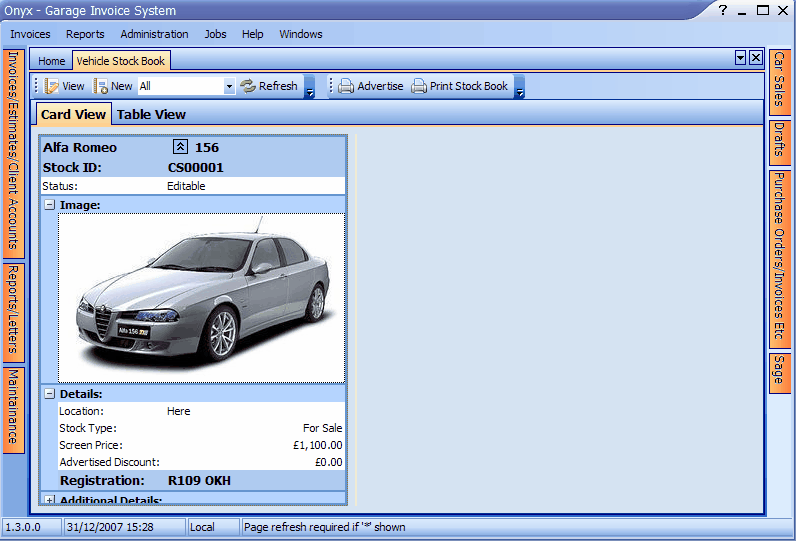The width and height of the screenshot is (796, 541).
Task: Click Page refresh required status message
Action: click(x=324, y=527)
